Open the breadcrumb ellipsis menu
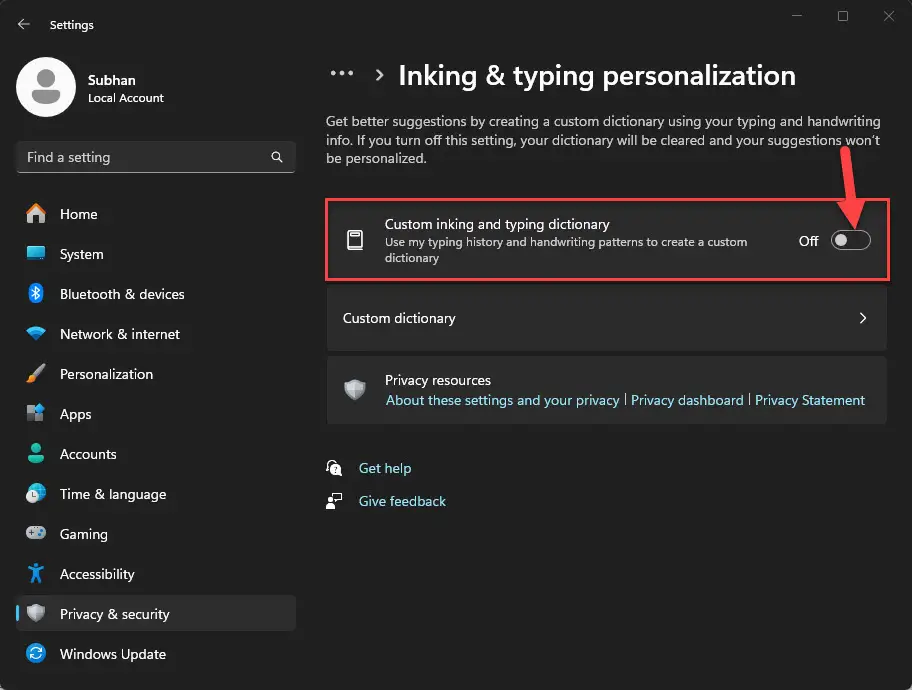Screen dimensions: 912x690 tap(342, 73)
